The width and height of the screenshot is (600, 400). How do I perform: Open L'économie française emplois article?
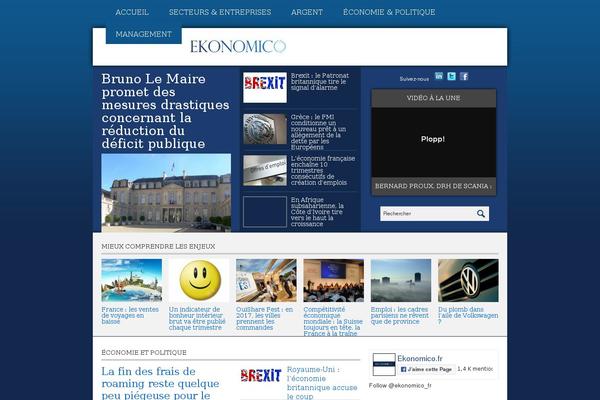tap(323, 170)
